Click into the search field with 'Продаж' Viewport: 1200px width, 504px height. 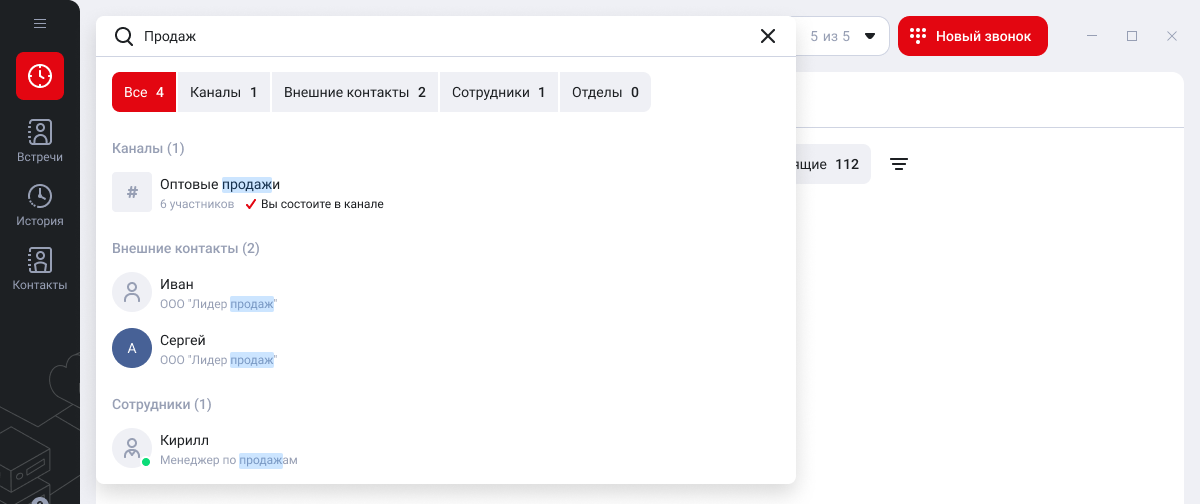click(x=440, y=36)
